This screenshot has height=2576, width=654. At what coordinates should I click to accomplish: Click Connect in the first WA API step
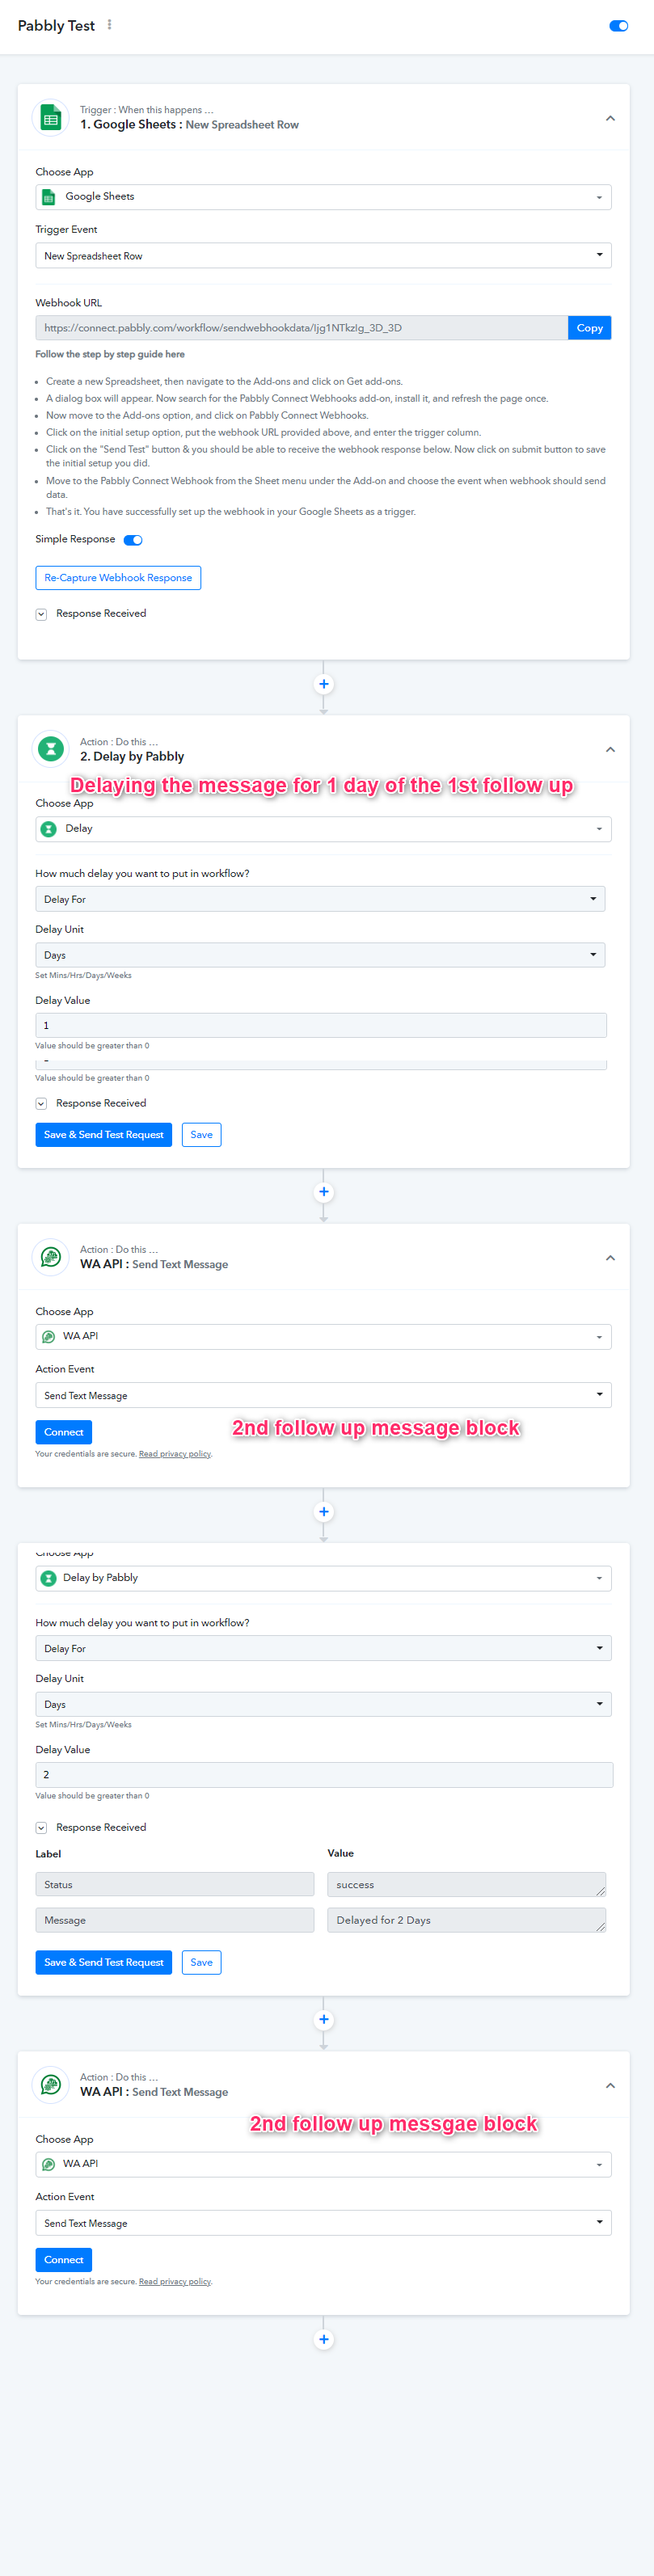(x=64, y=1432)
